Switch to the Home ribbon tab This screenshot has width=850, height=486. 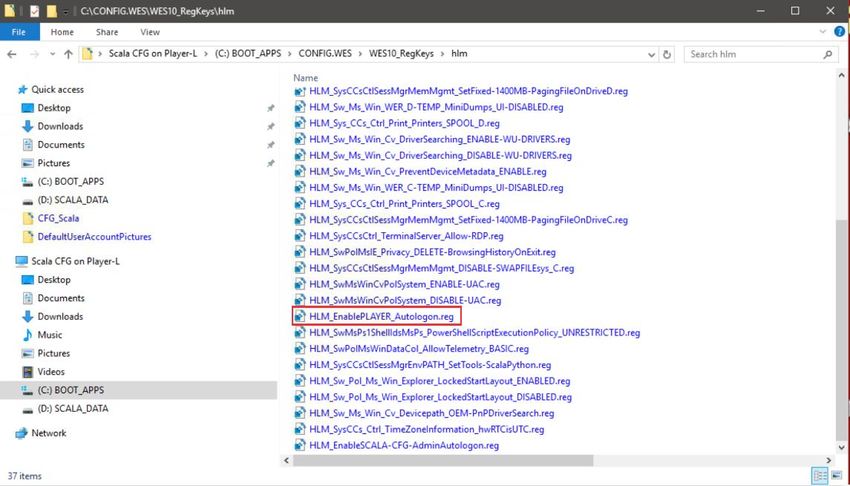coord(62,32)
